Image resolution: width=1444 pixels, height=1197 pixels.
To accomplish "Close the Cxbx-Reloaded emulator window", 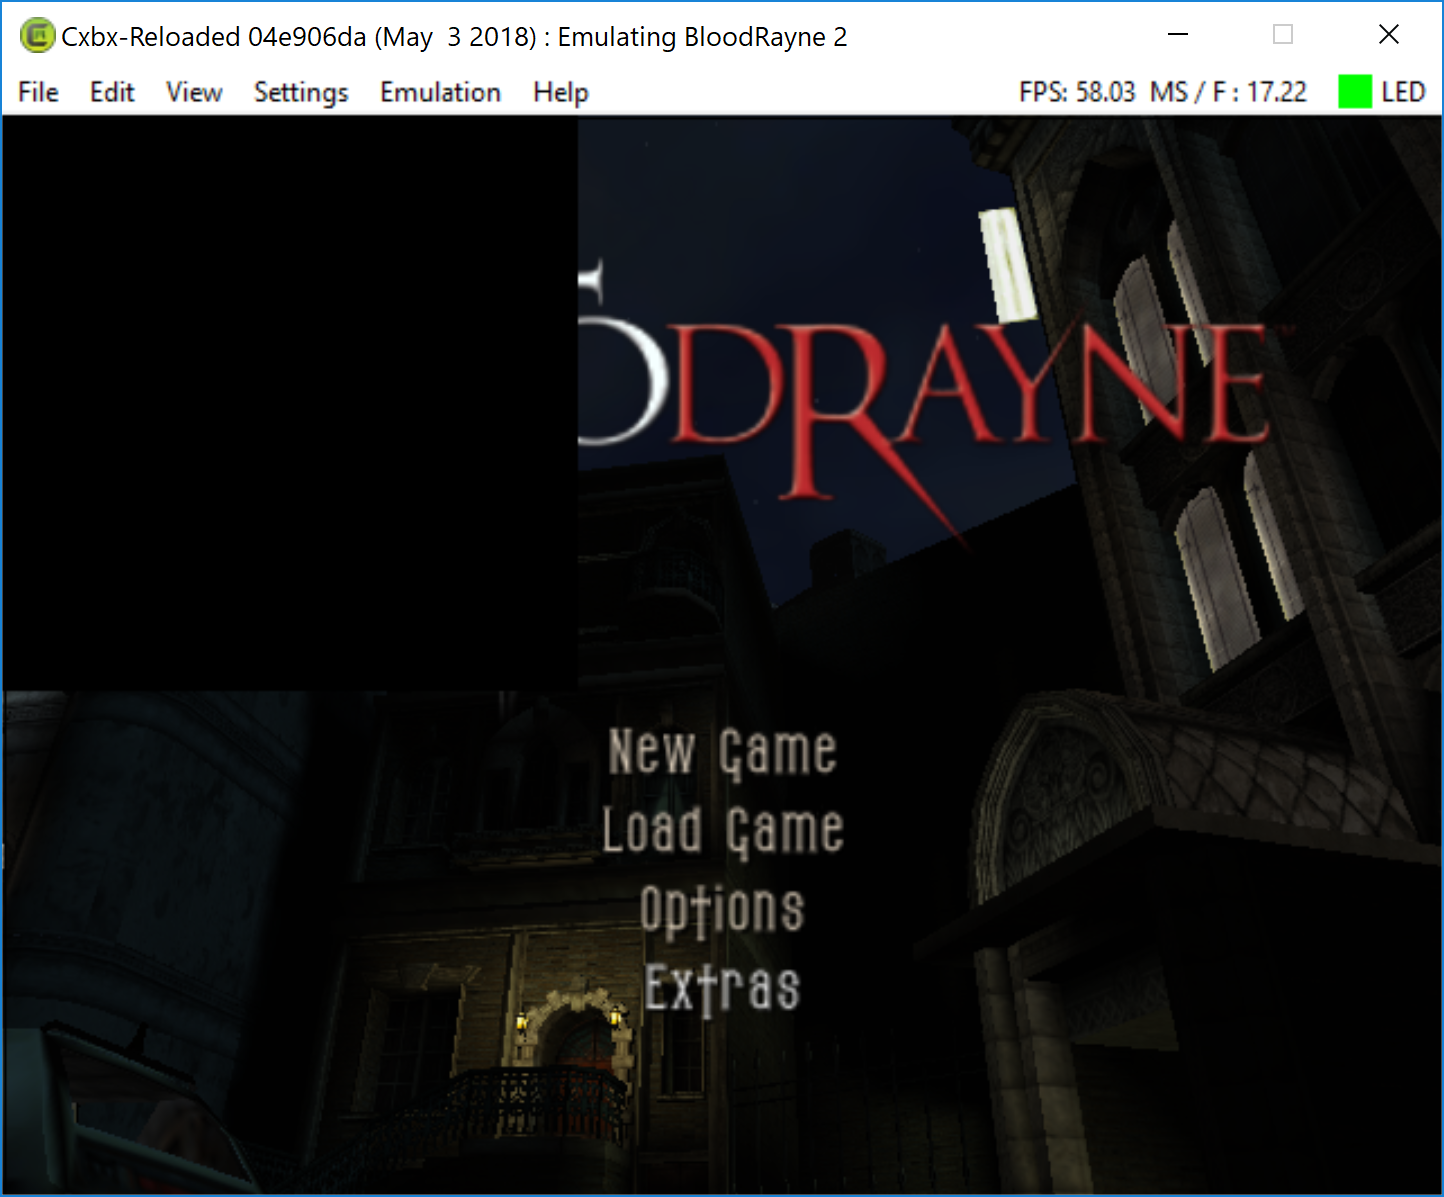I will pyautogui.click(x=1388, y=35).
